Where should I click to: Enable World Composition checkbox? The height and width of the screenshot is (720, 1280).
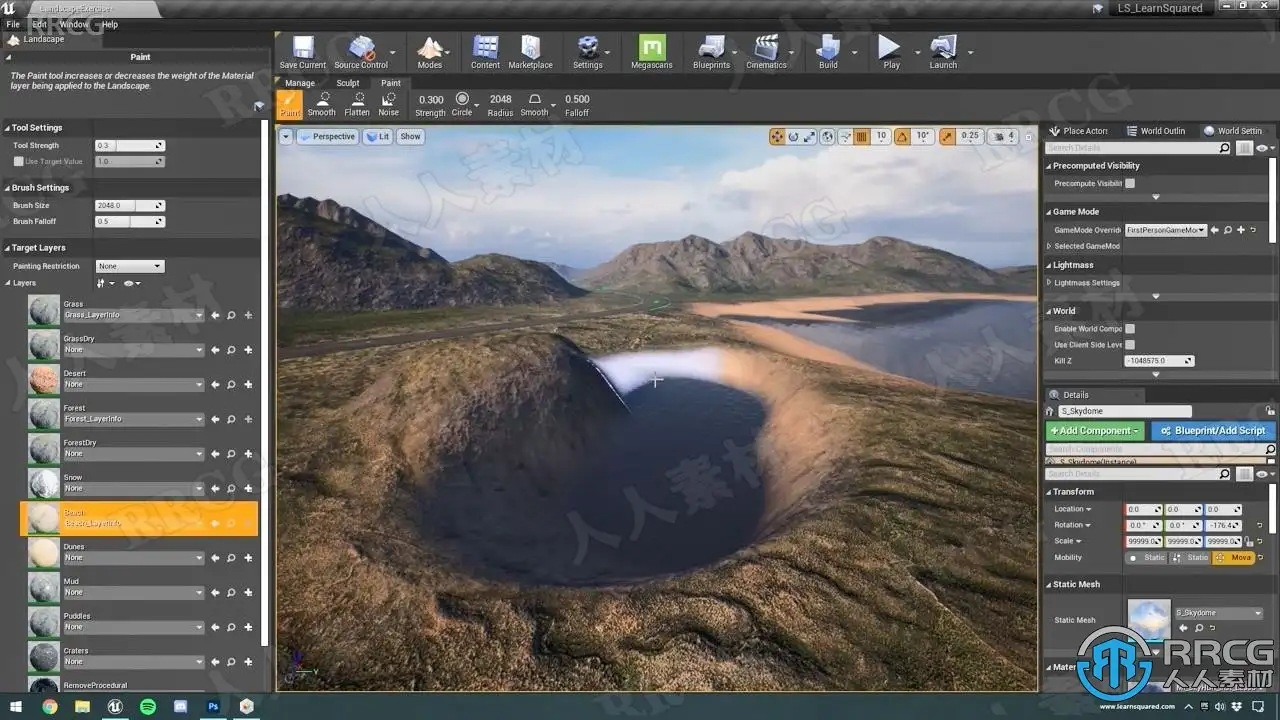[x=1130, y=328]
